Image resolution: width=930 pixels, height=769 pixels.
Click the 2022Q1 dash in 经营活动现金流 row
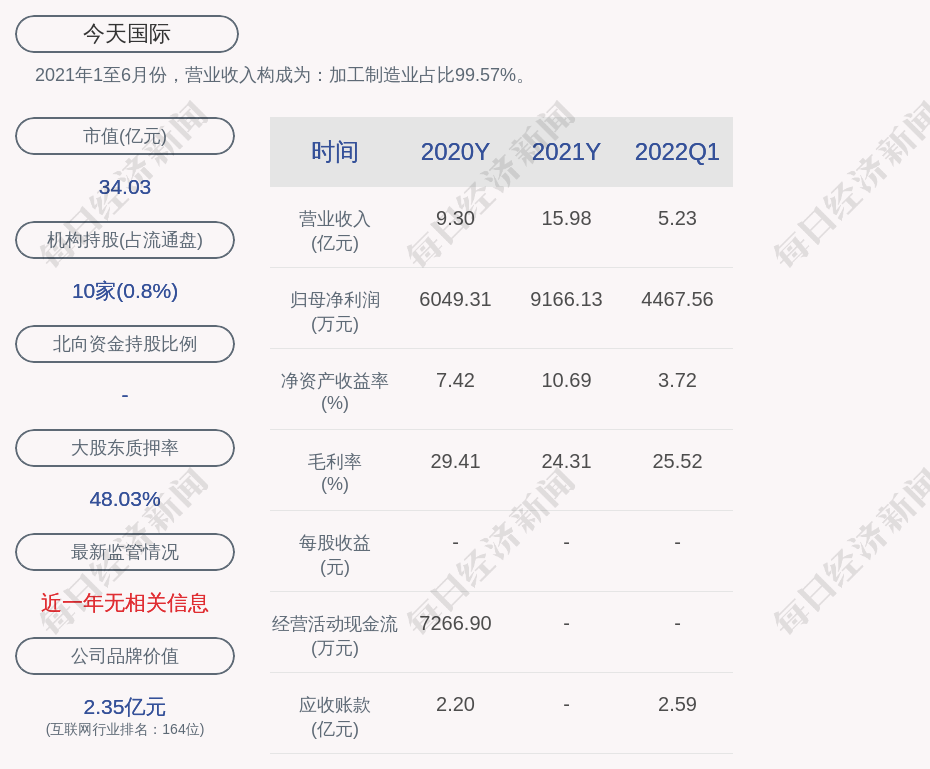(x=677, y=624)
